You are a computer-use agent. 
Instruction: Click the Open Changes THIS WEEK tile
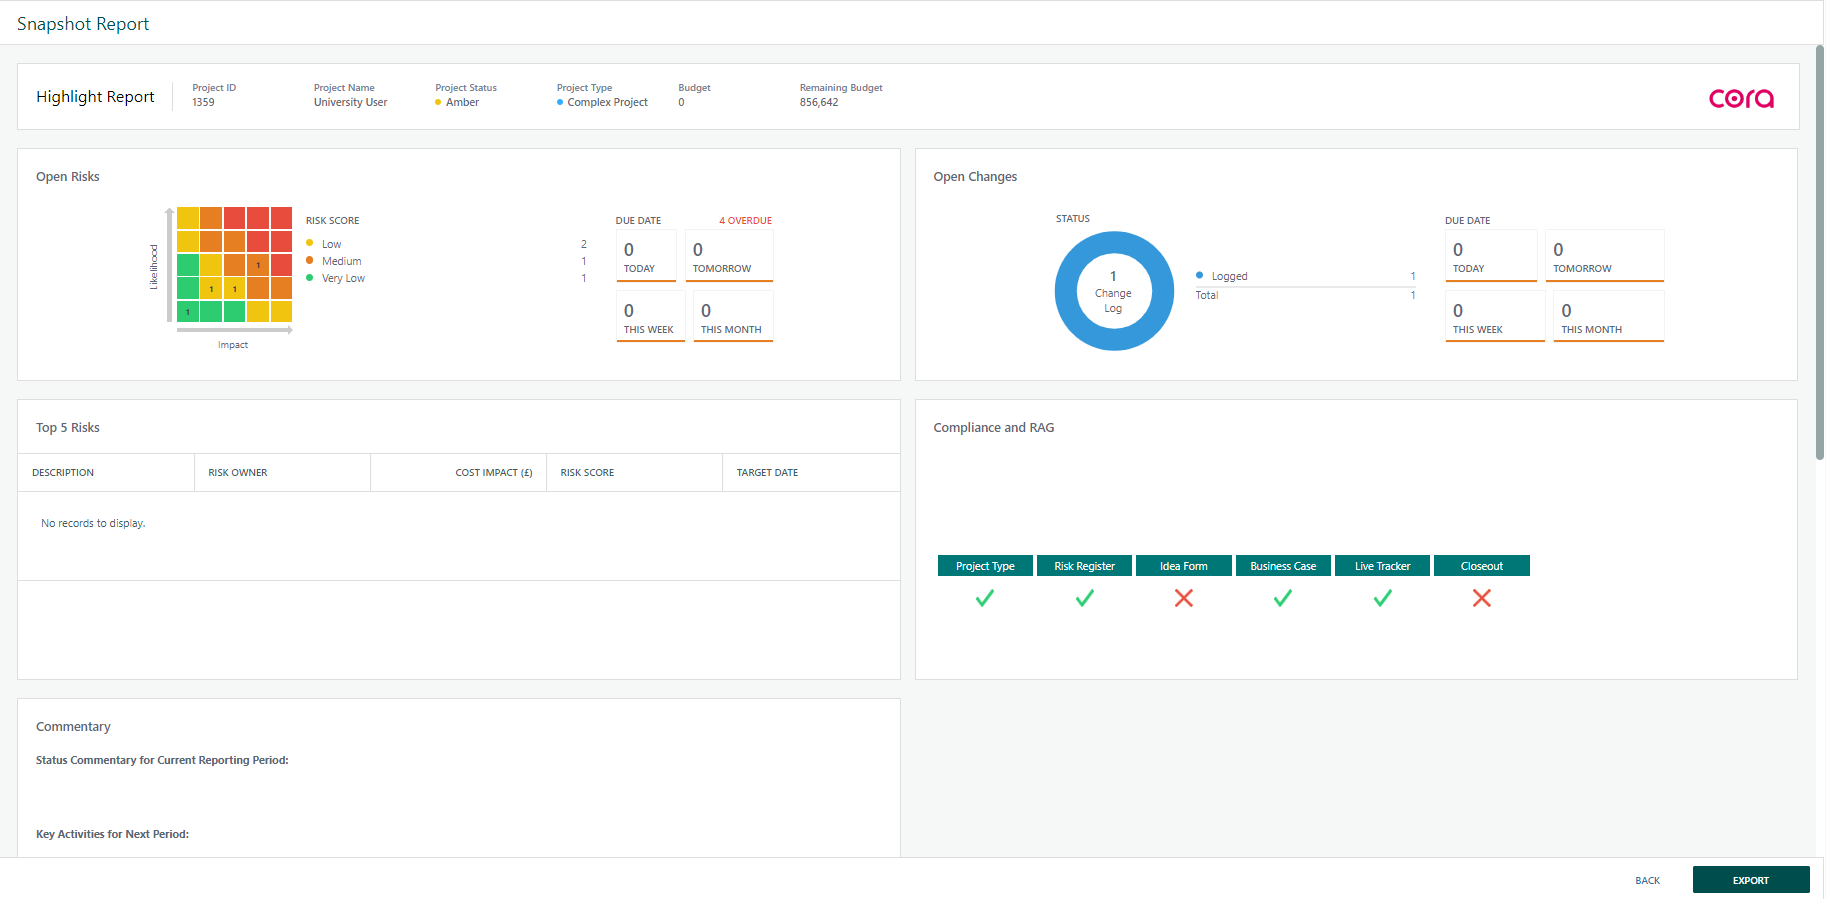(1495, 317)
